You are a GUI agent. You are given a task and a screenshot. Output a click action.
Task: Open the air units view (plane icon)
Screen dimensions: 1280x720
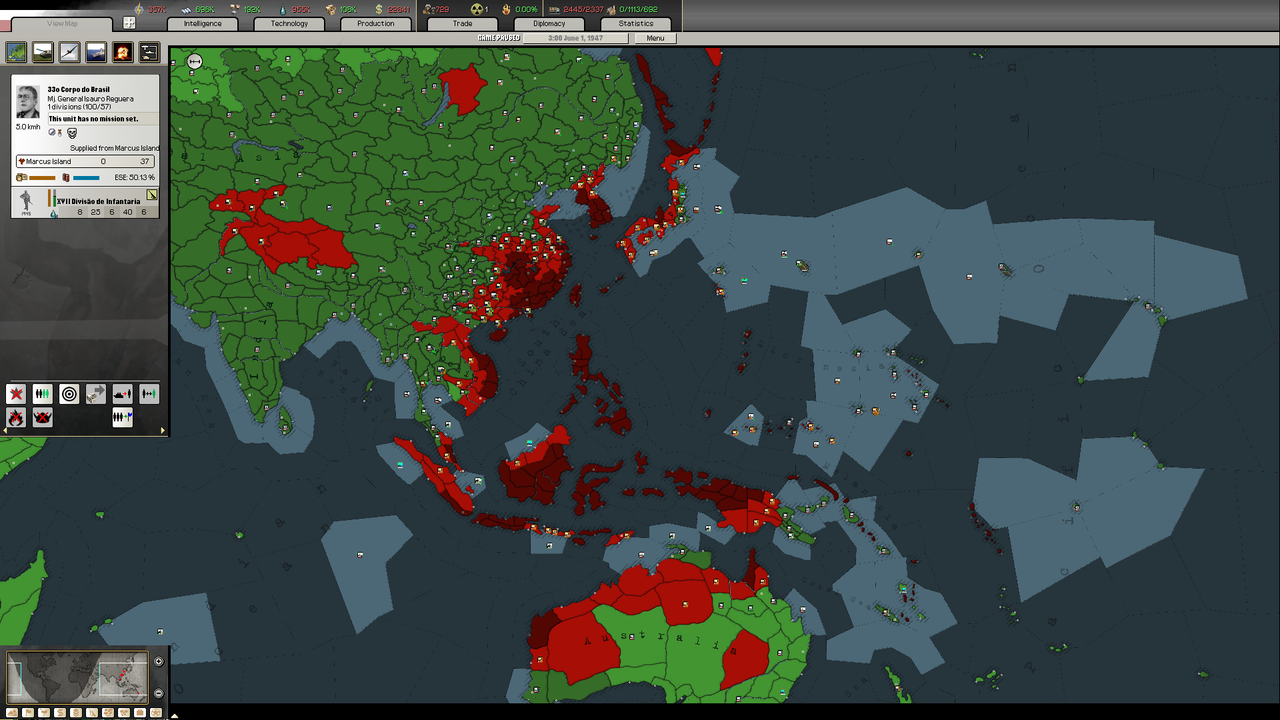click(69, 52)
